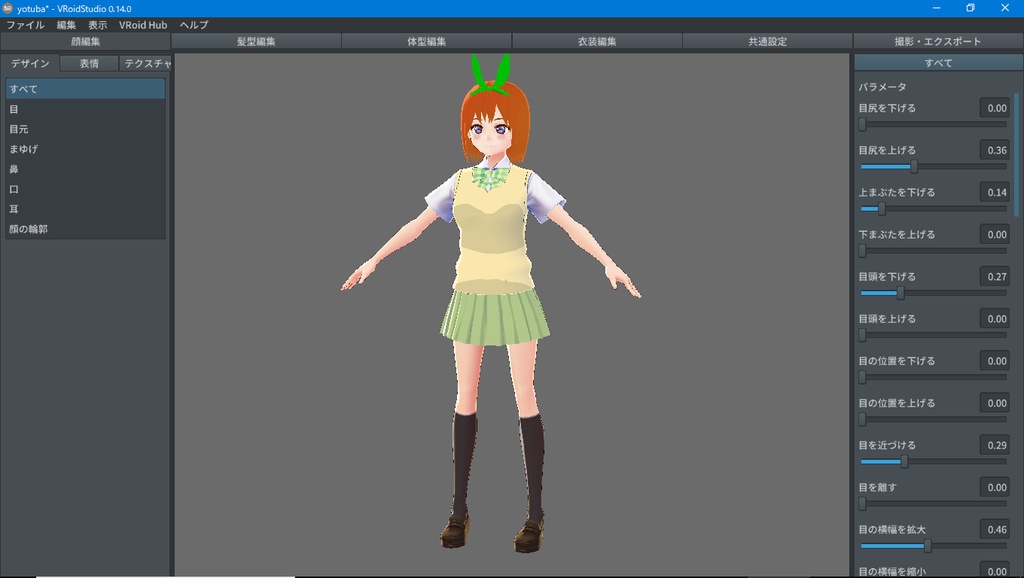Image resolution: width=1024 pixels, height=578 pixels.
Task: Click the 目の位置を下げる value field
Action: 995,361
